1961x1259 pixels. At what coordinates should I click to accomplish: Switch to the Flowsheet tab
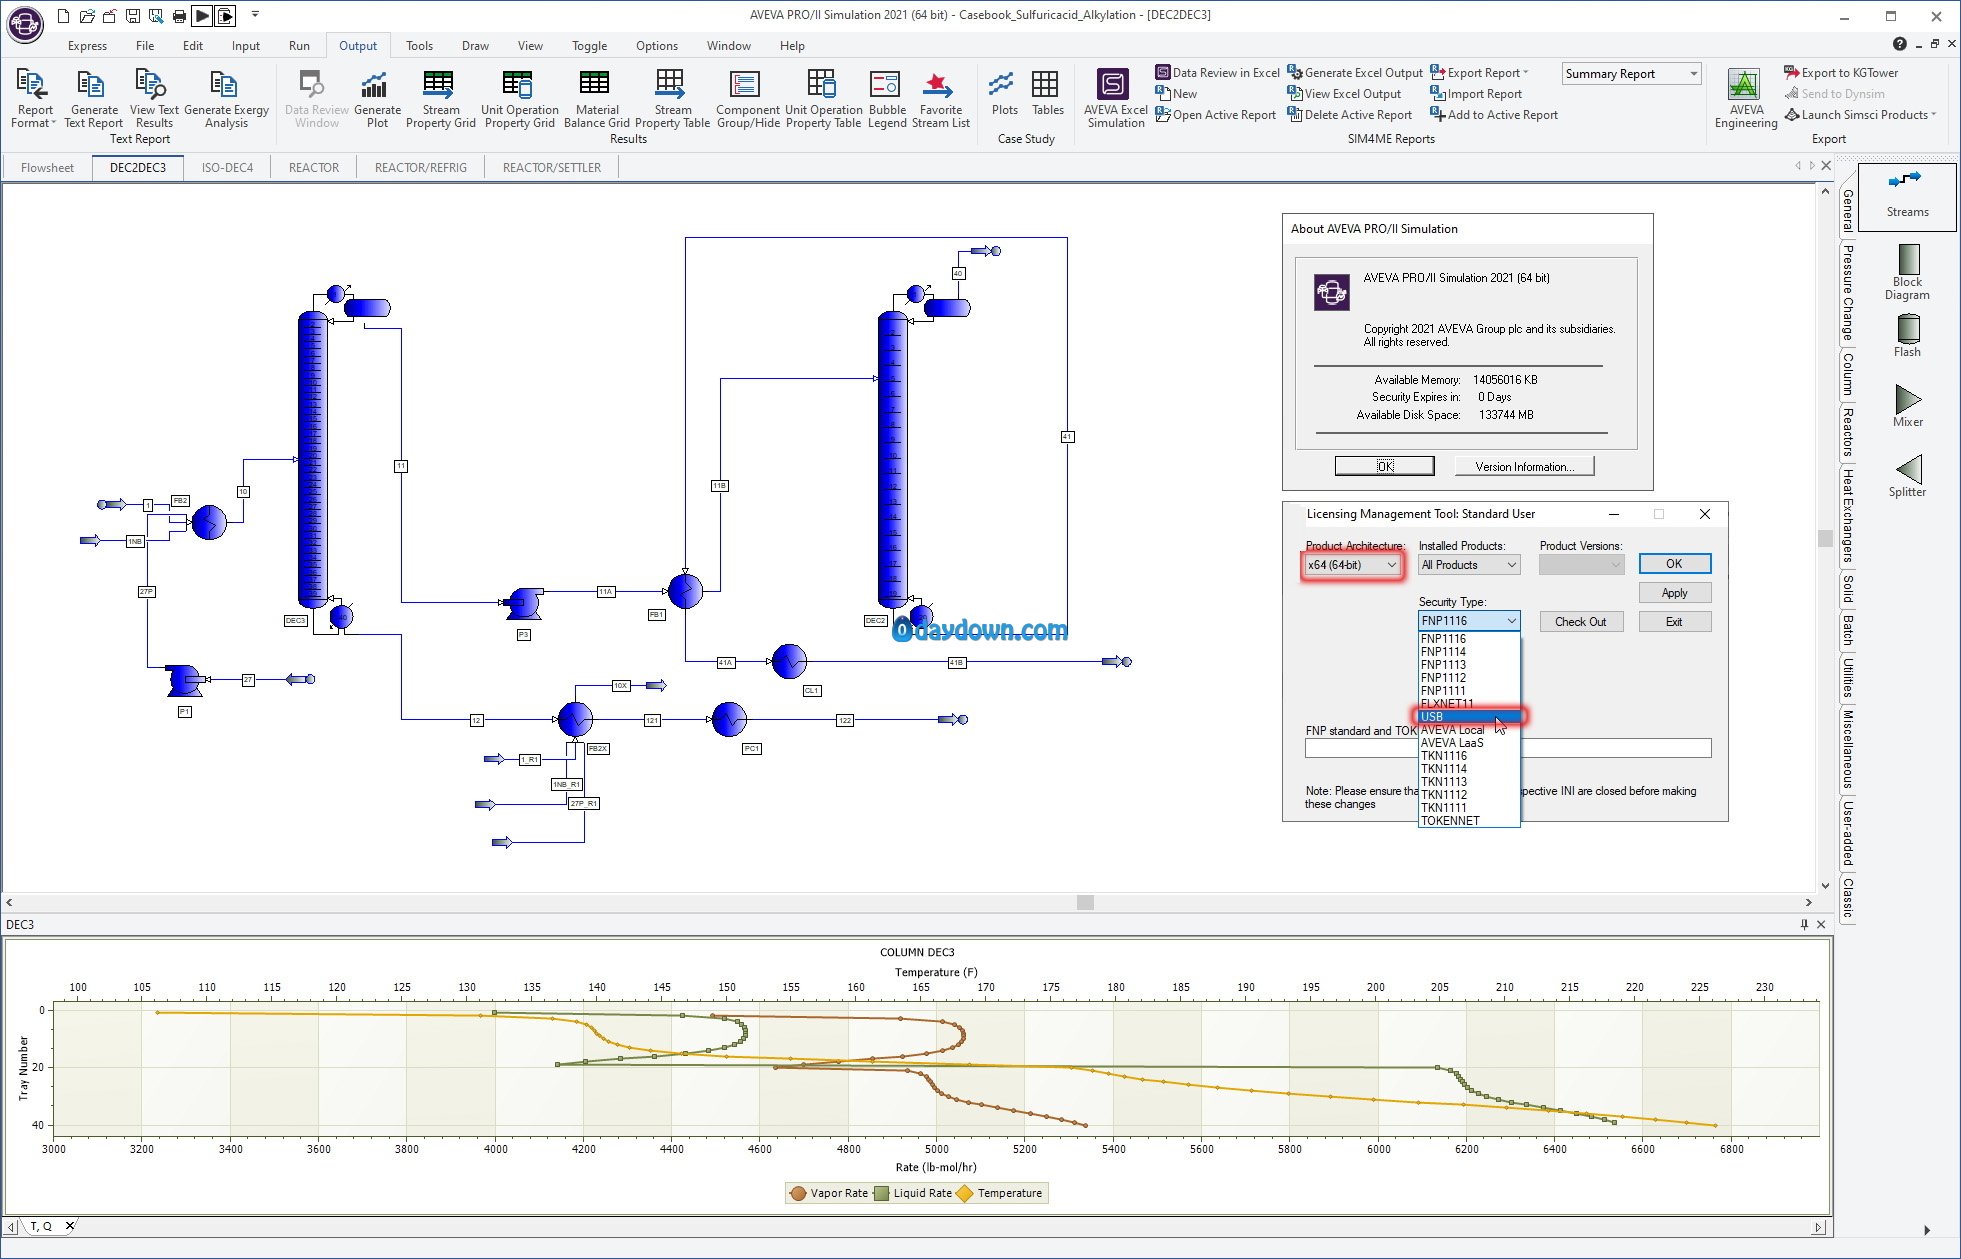tap(47, 167)
